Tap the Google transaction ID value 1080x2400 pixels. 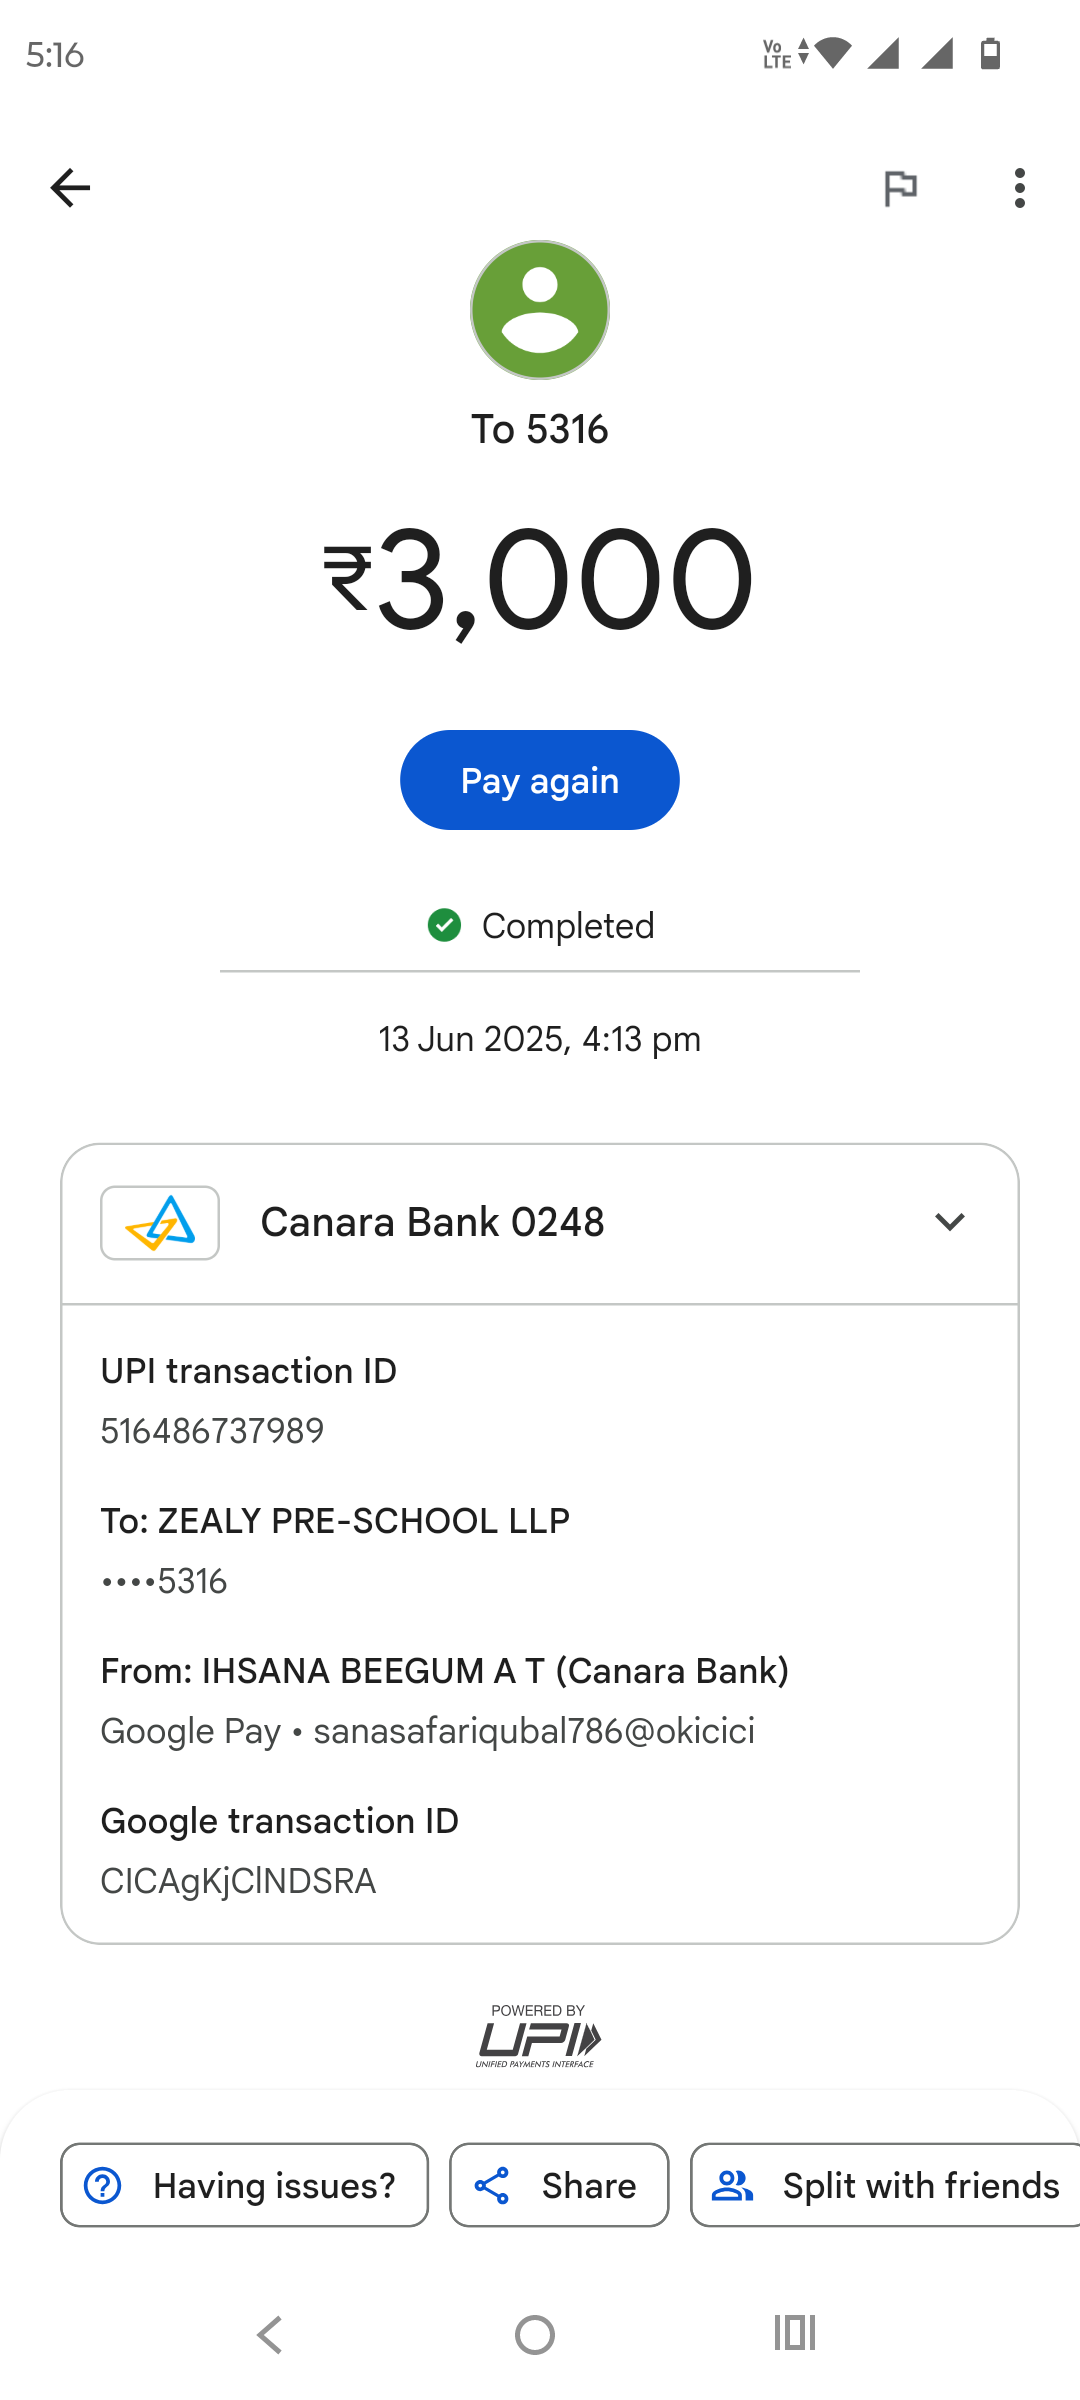pos(238,1881)
